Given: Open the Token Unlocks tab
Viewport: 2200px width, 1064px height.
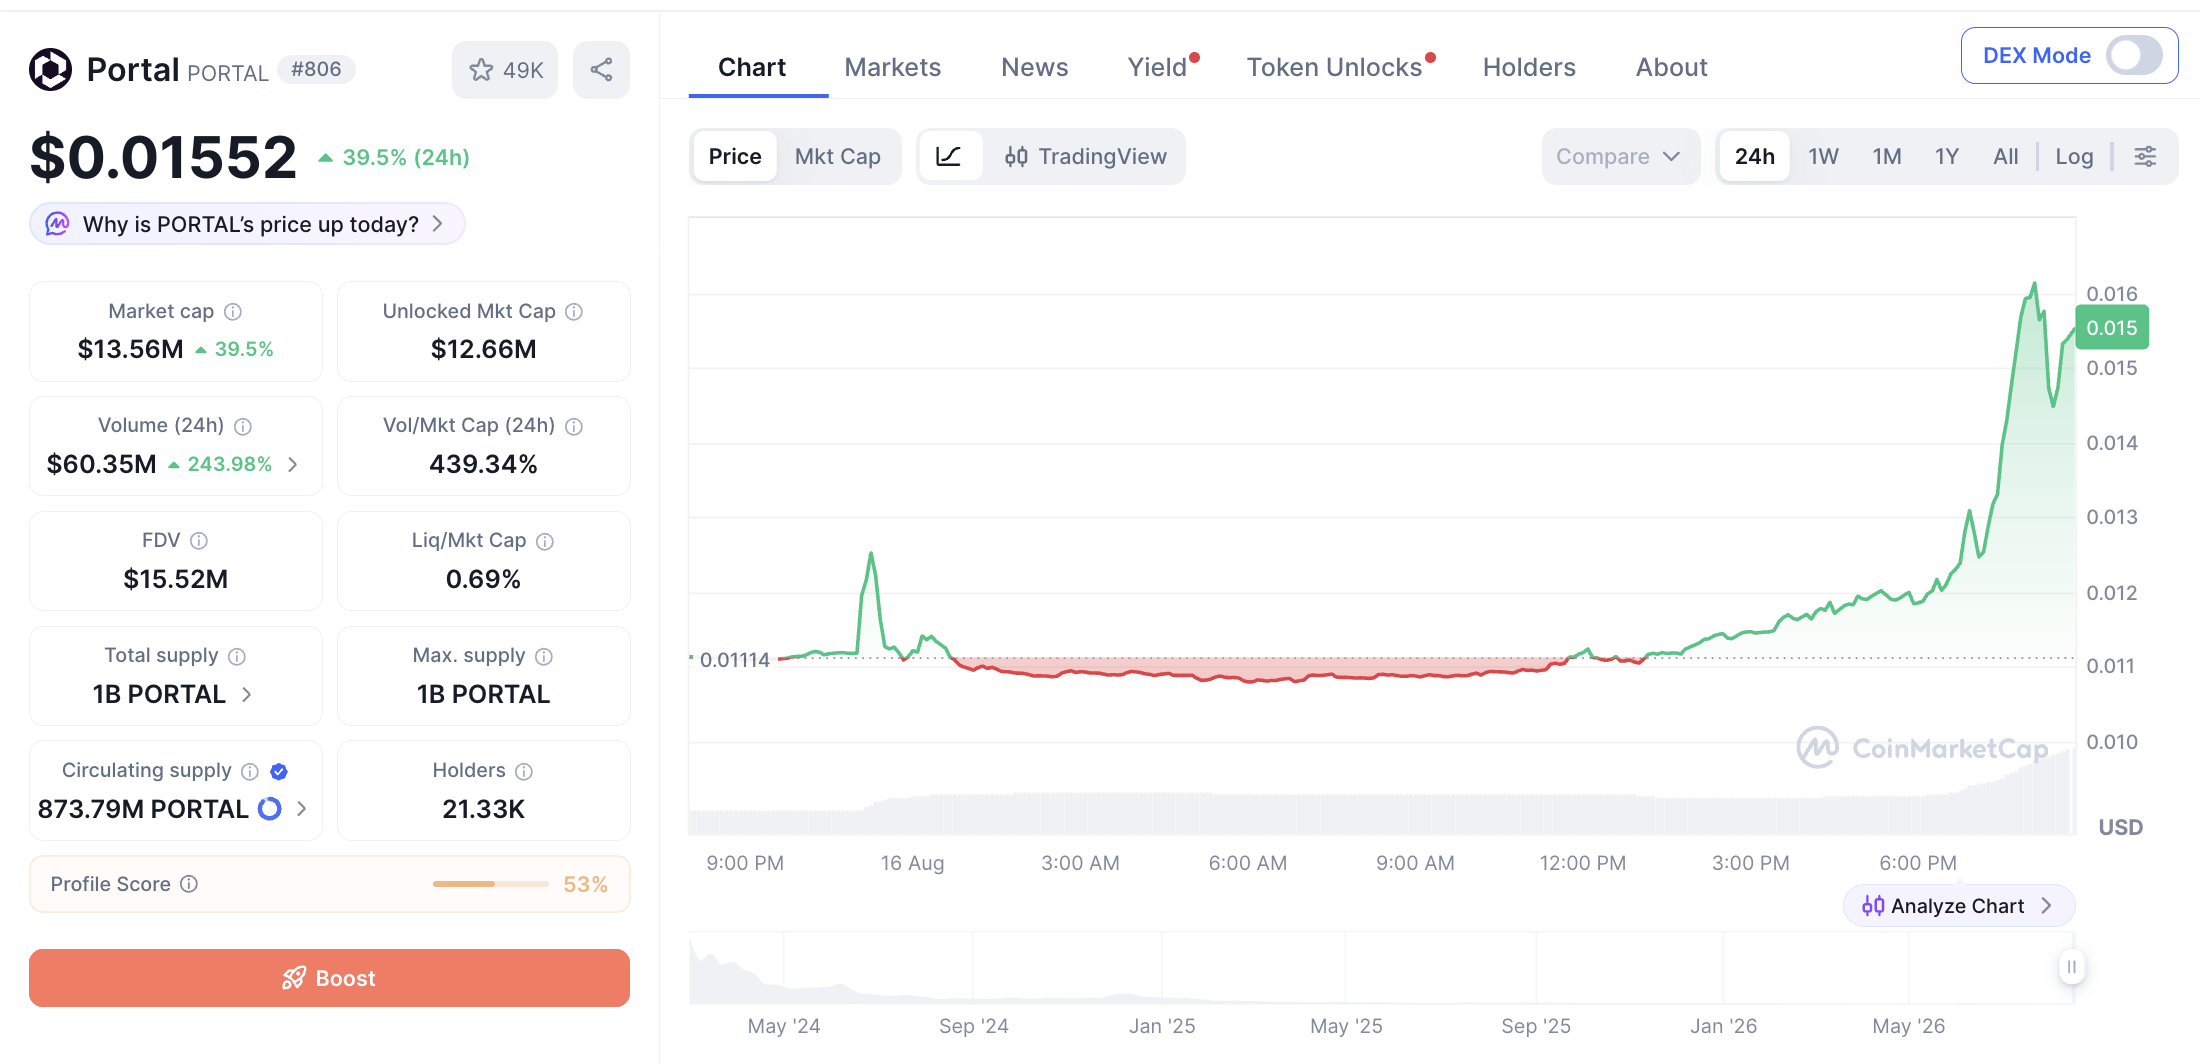Looking at the screenshot, I should tap(1334, 67).
